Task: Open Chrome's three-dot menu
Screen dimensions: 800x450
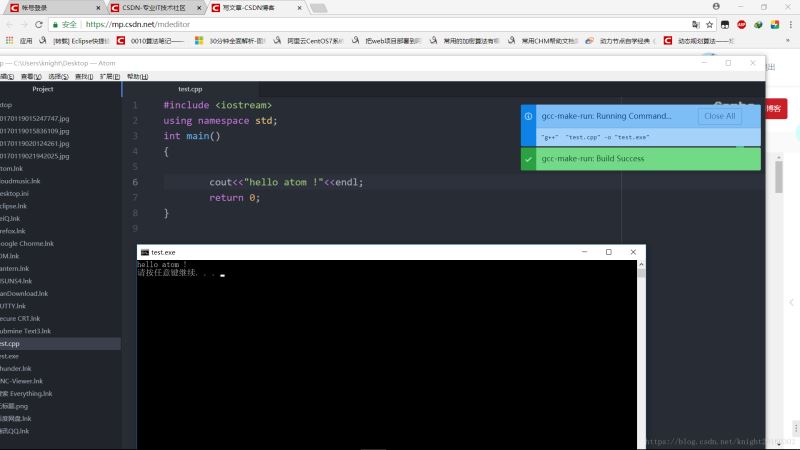Action: tap(790, 24)
